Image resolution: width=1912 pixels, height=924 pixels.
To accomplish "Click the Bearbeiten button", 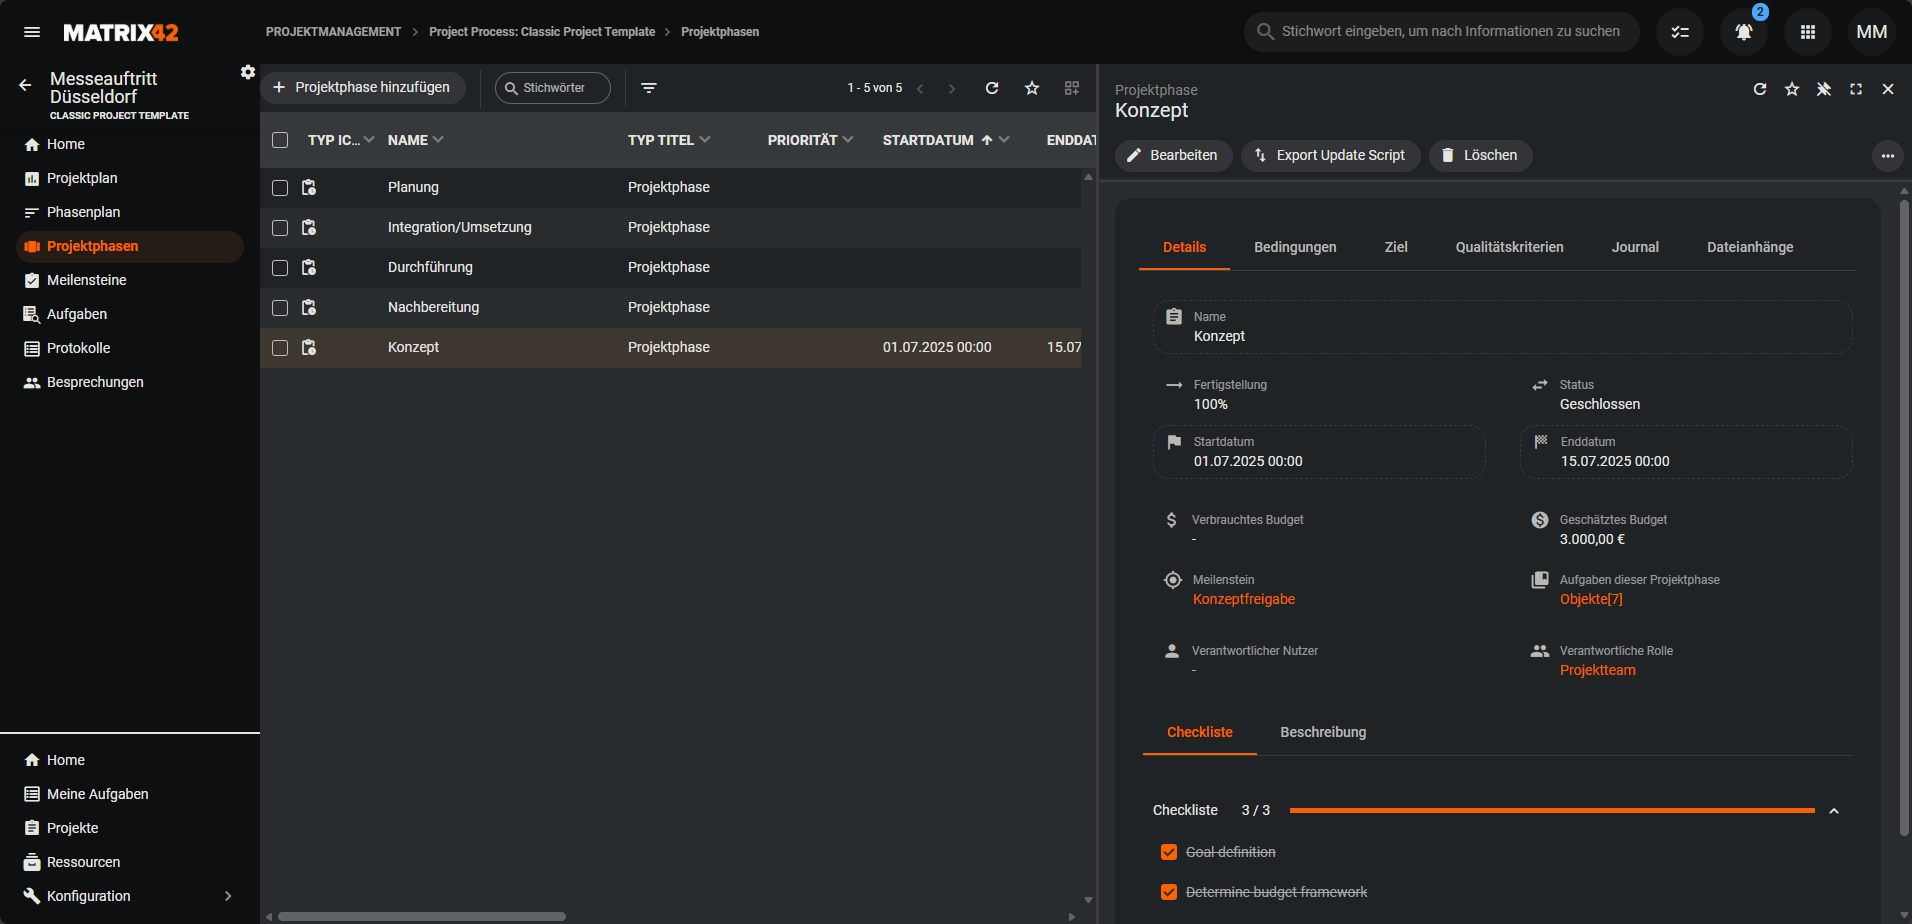I will 1173,155.
